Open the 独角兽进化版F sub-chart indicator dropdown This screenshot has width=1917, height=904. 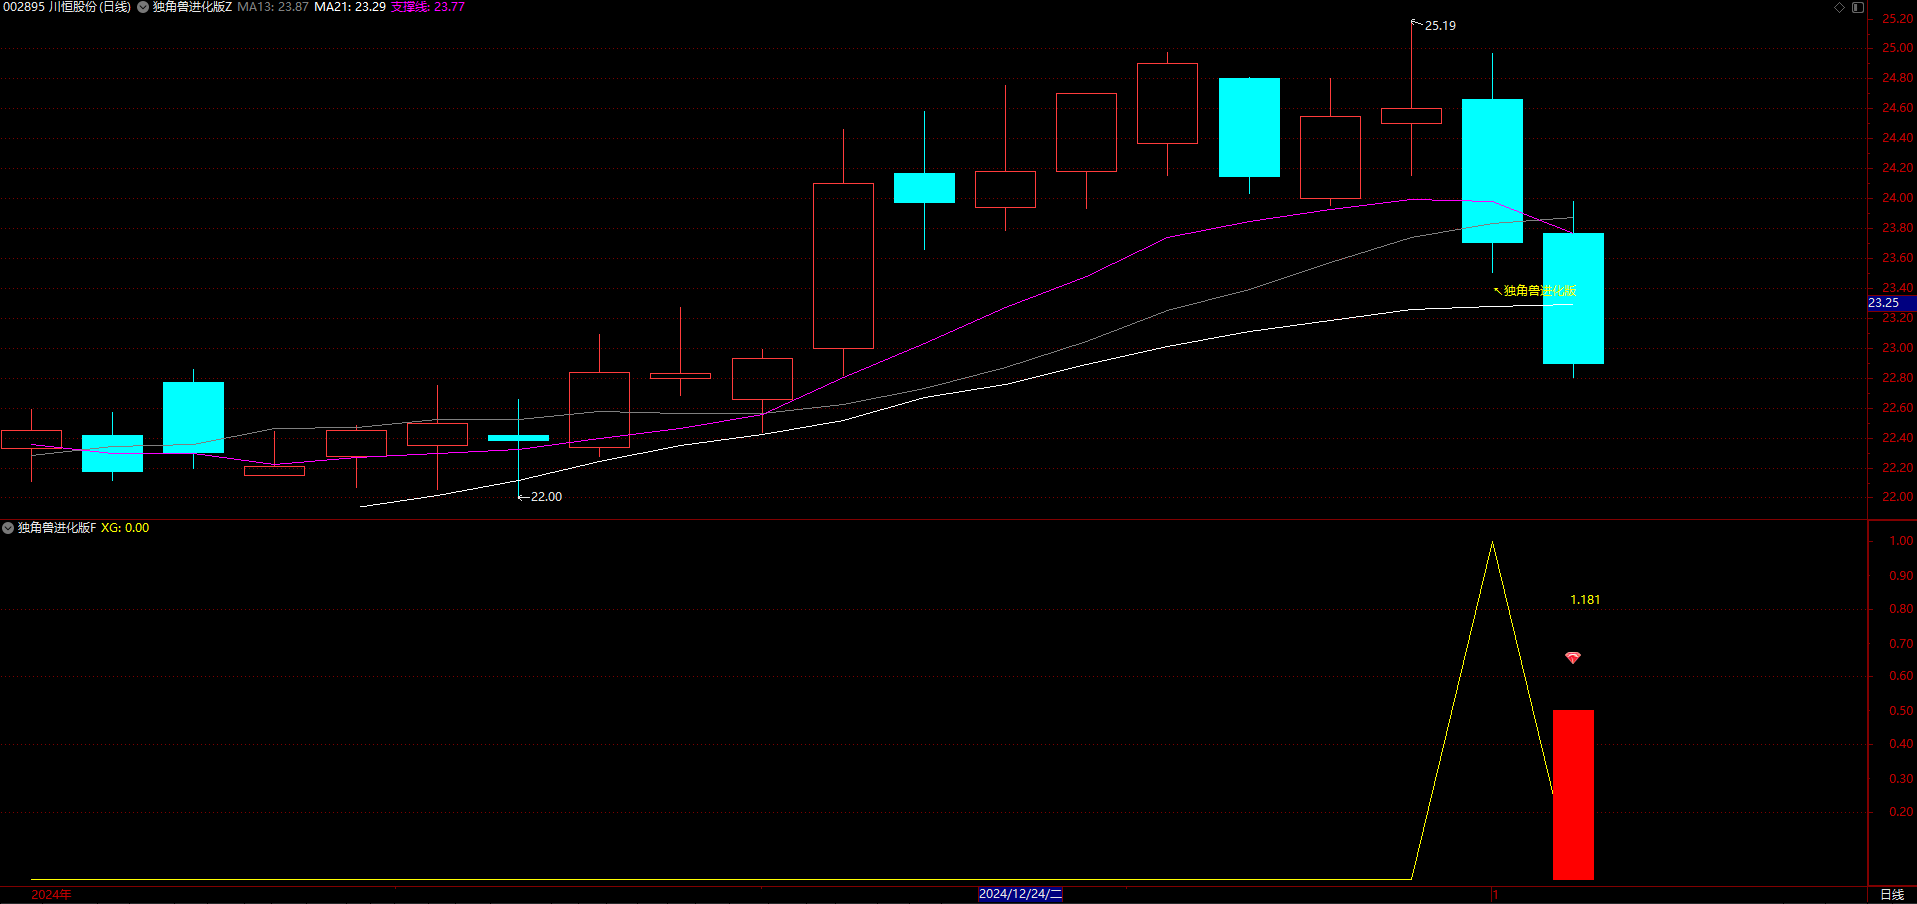tap(8, 528)
